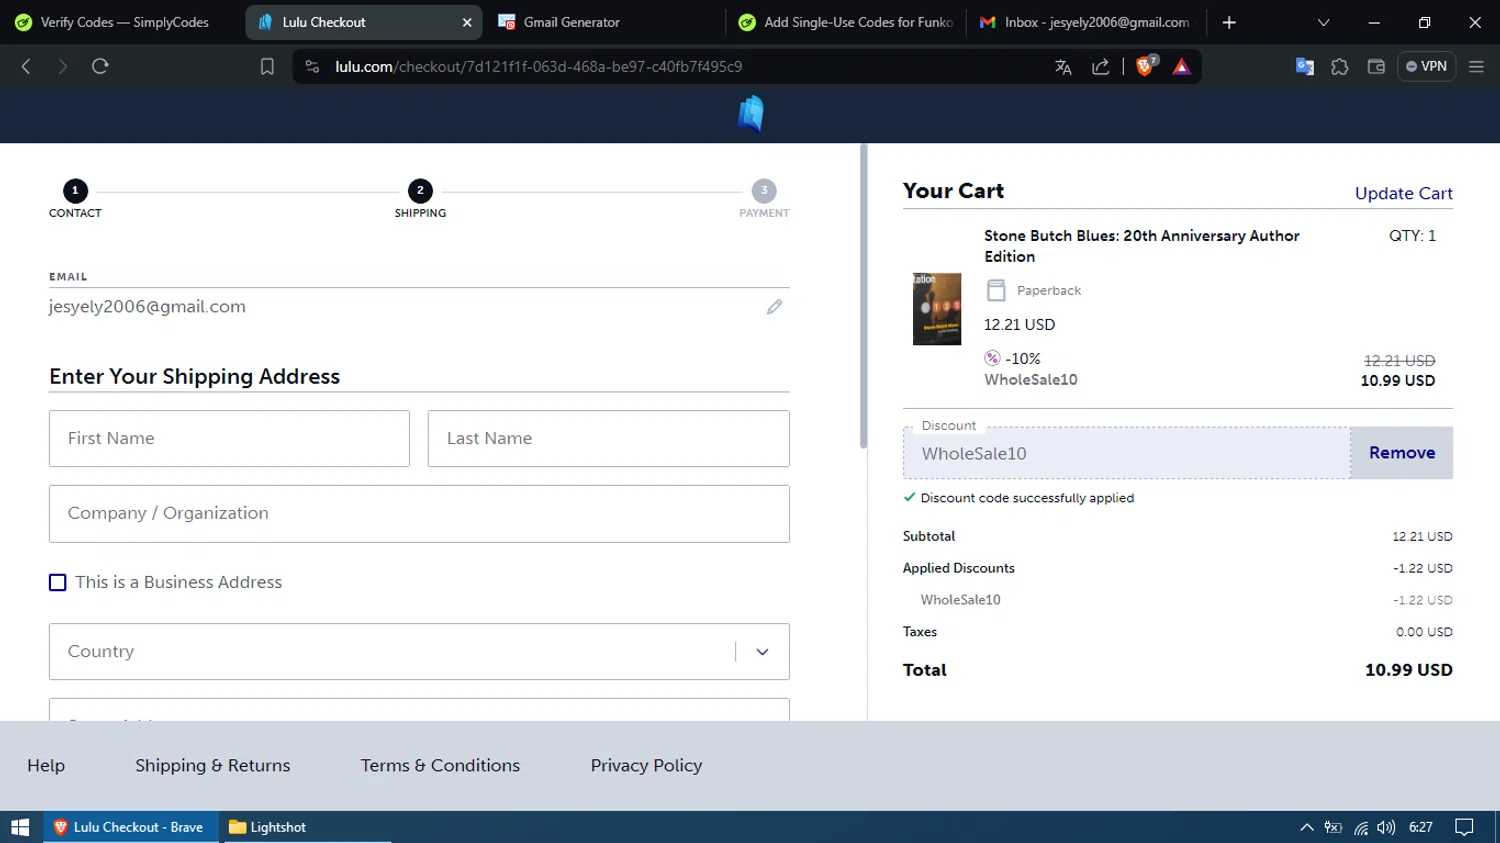Open the notification center icon
The height and width of the screenshot is (843, 1500).
pos(1464,827)
